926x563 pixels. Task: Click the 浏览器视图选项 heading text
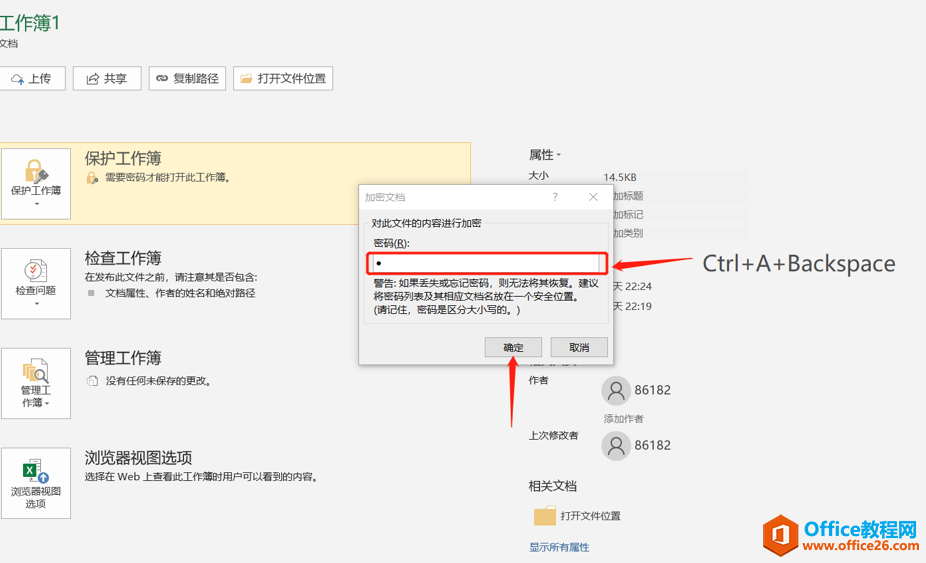[x=138, y=458]
